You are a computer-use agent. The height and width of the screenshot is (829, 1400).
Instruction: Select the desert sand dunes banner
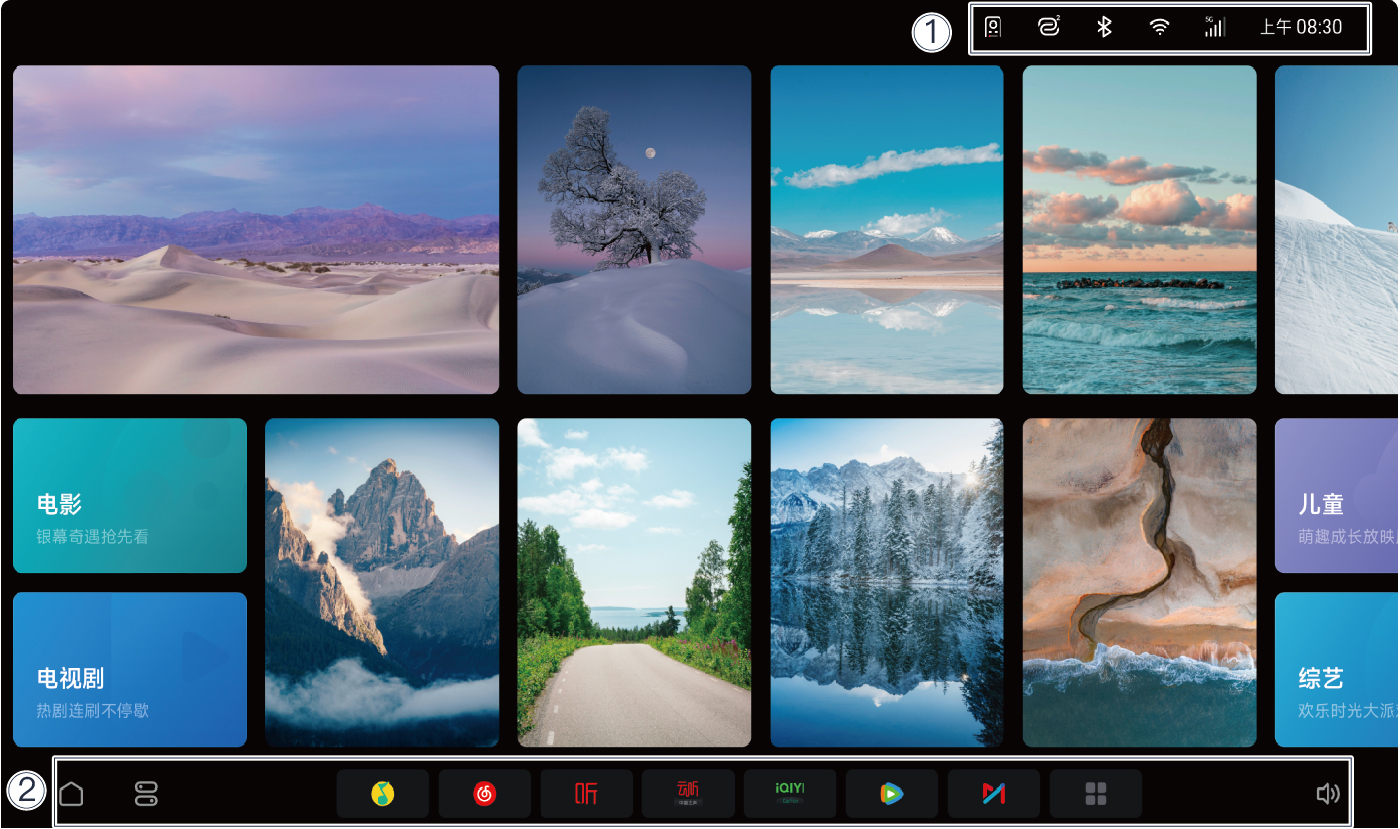click(256, 229)
